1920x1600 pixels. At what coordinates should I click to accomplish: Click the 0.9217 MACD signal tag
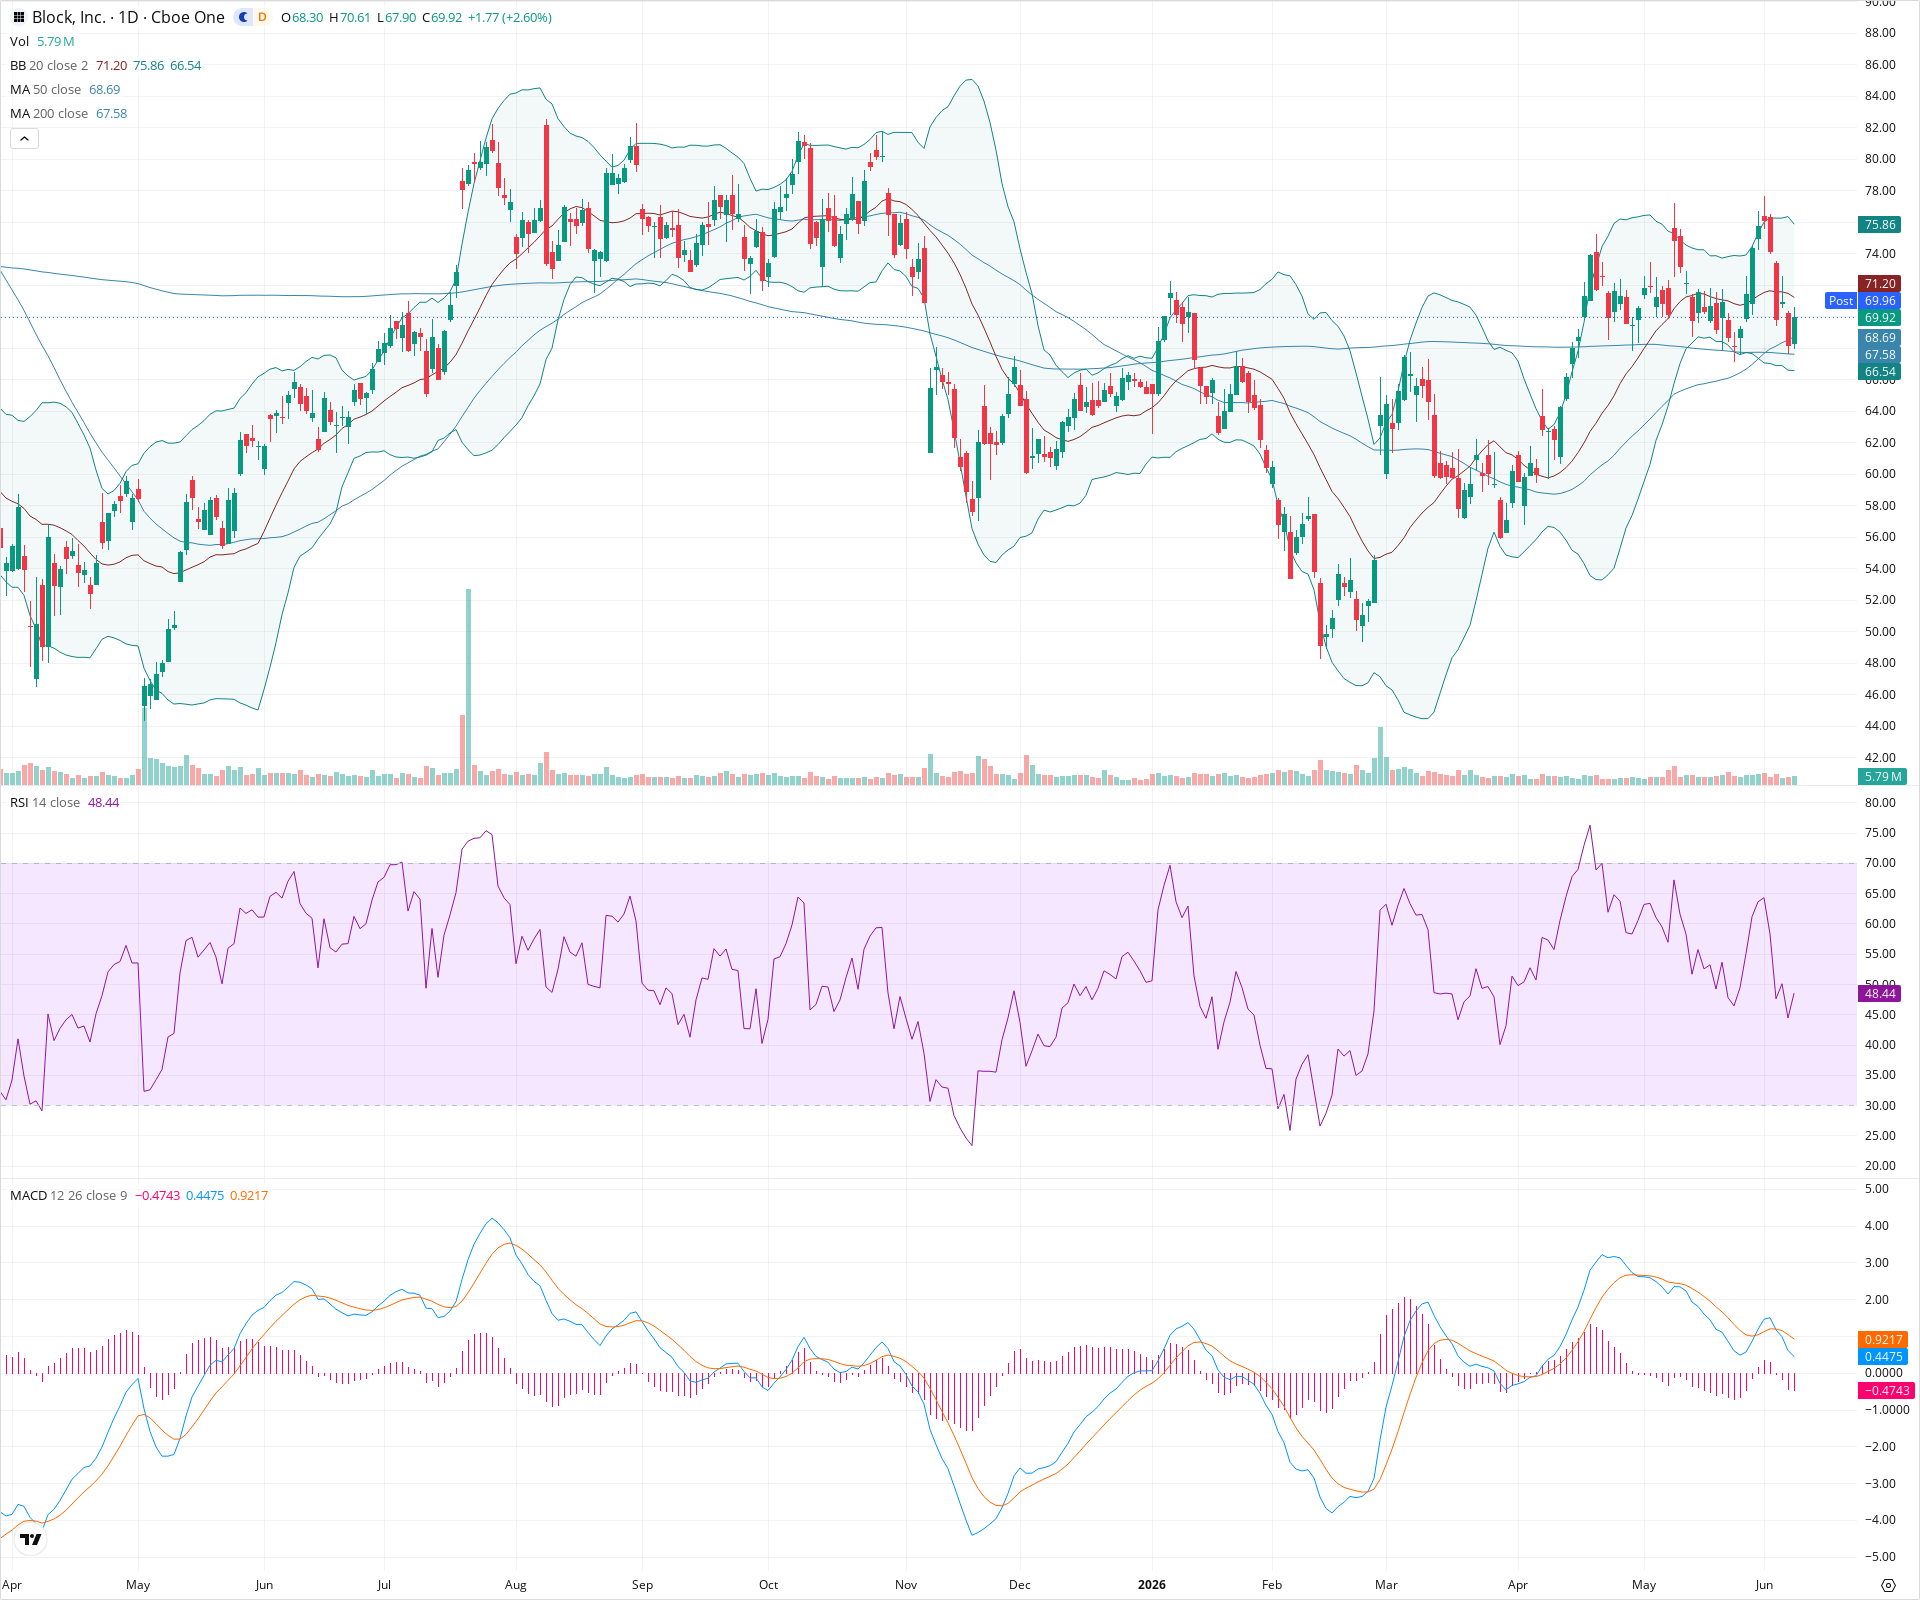point(1883,1340)
